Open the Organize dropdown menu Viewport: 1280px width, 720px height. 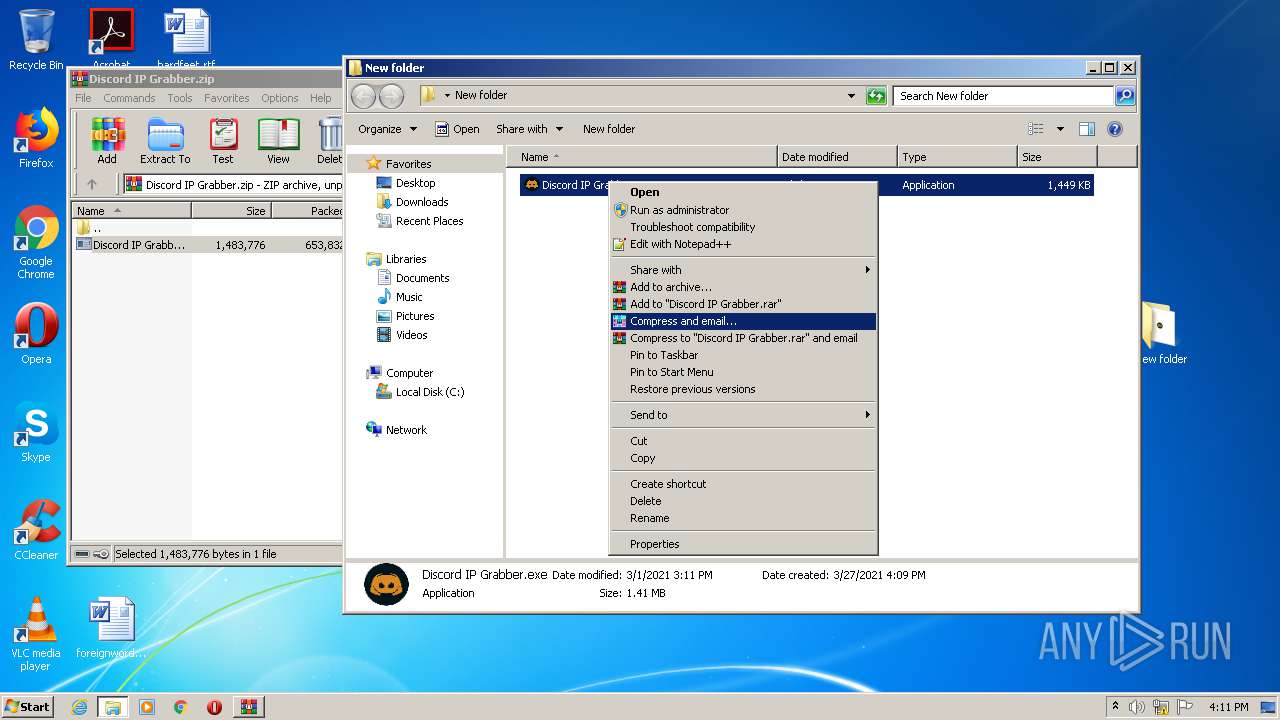(x=387, y=129)
